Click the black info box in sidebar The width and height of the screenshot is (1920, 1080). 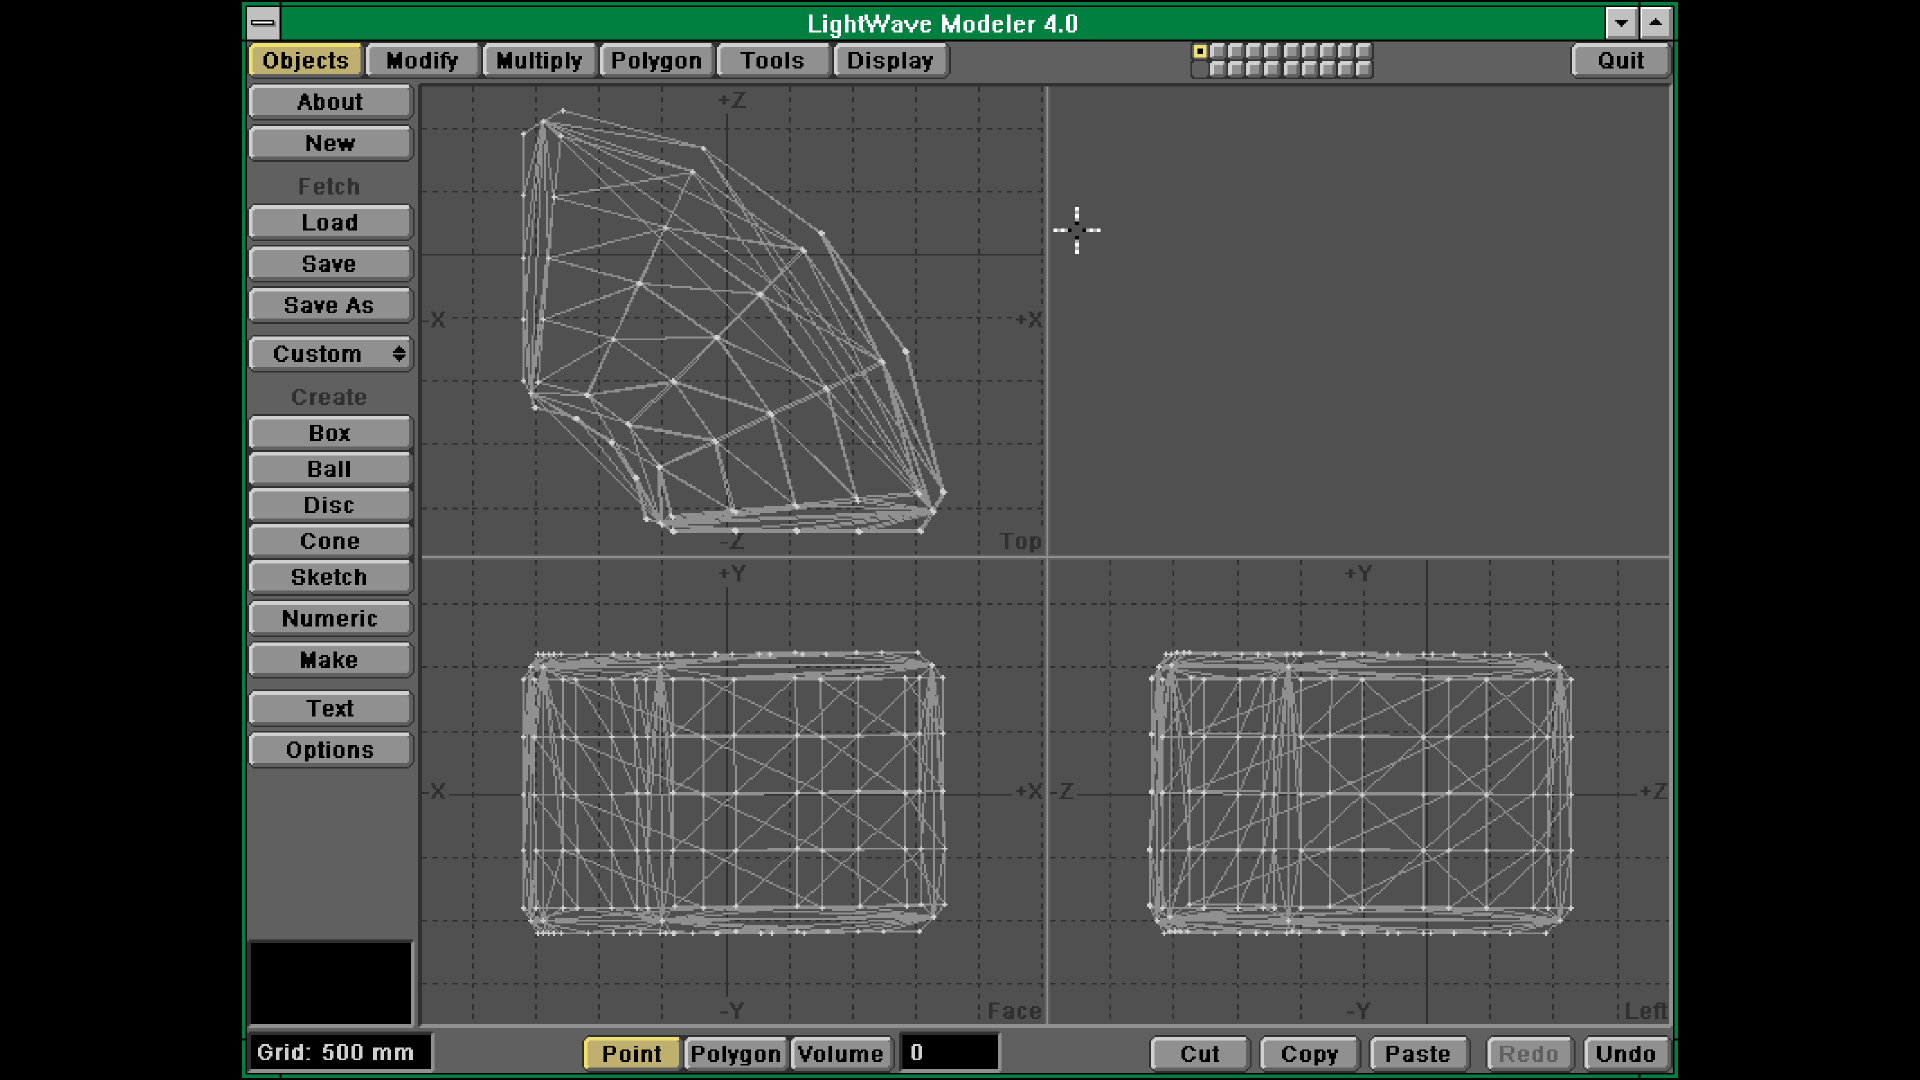point(330,982)
